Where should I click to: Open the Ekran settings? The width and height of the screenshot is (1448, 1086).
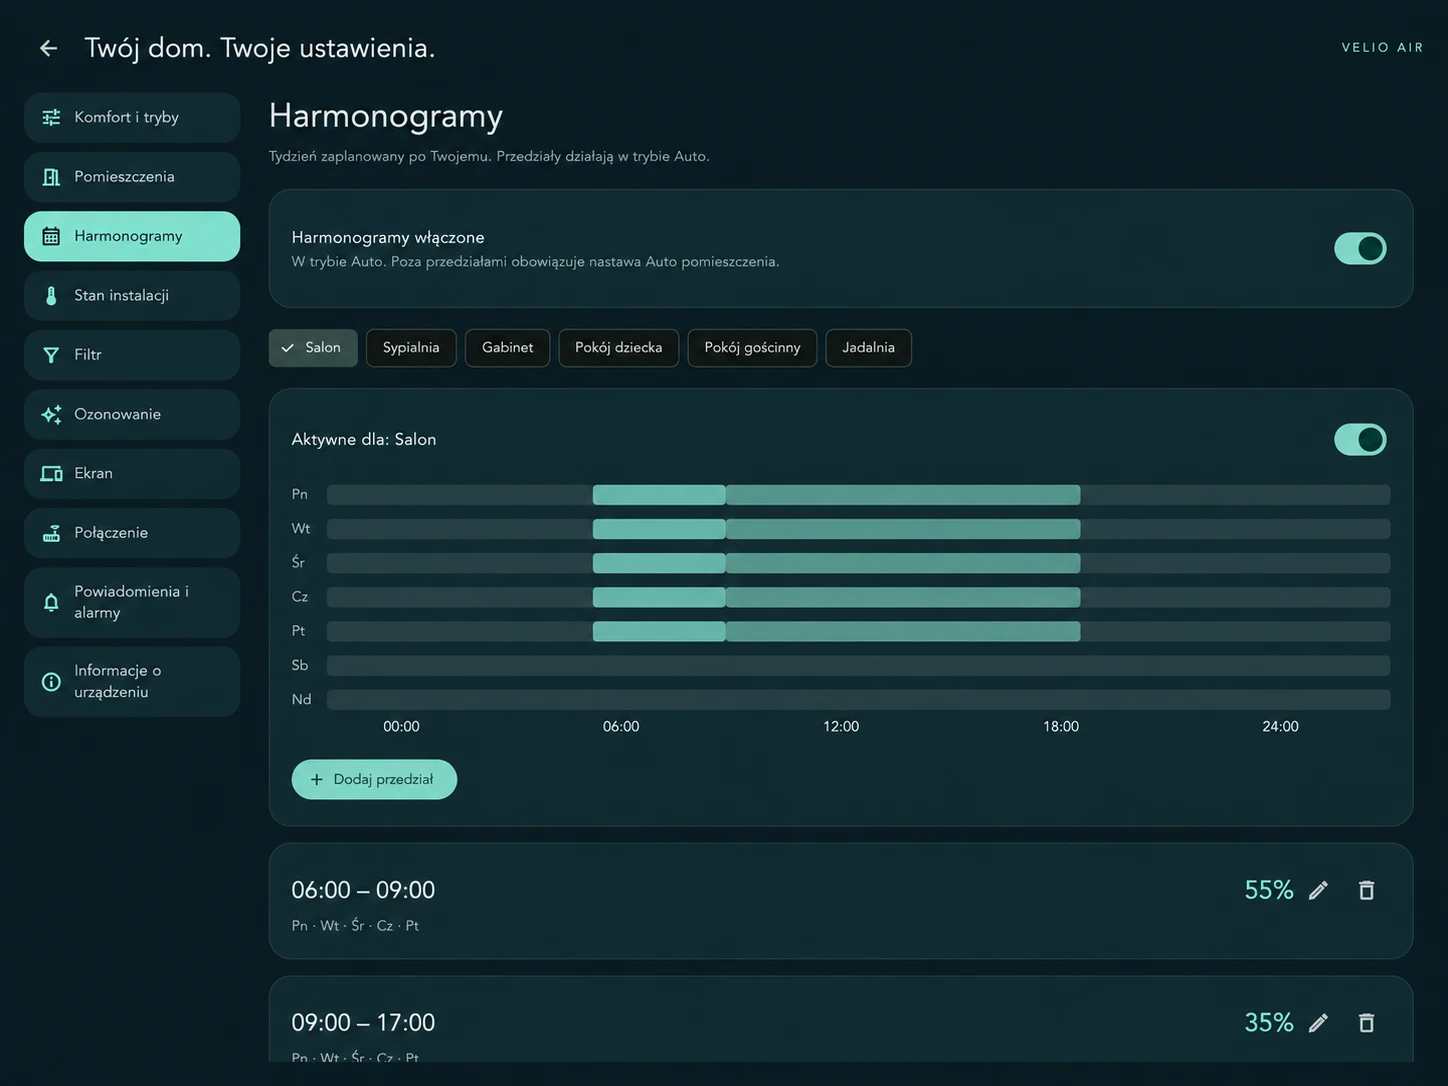tap(132, 473)
